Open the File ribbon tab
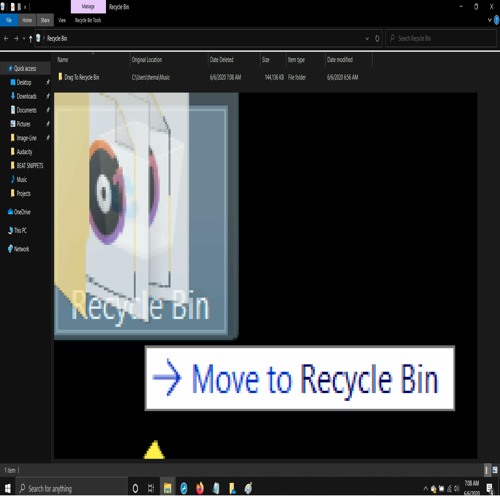Screen dimensions: 500x500 9,20
